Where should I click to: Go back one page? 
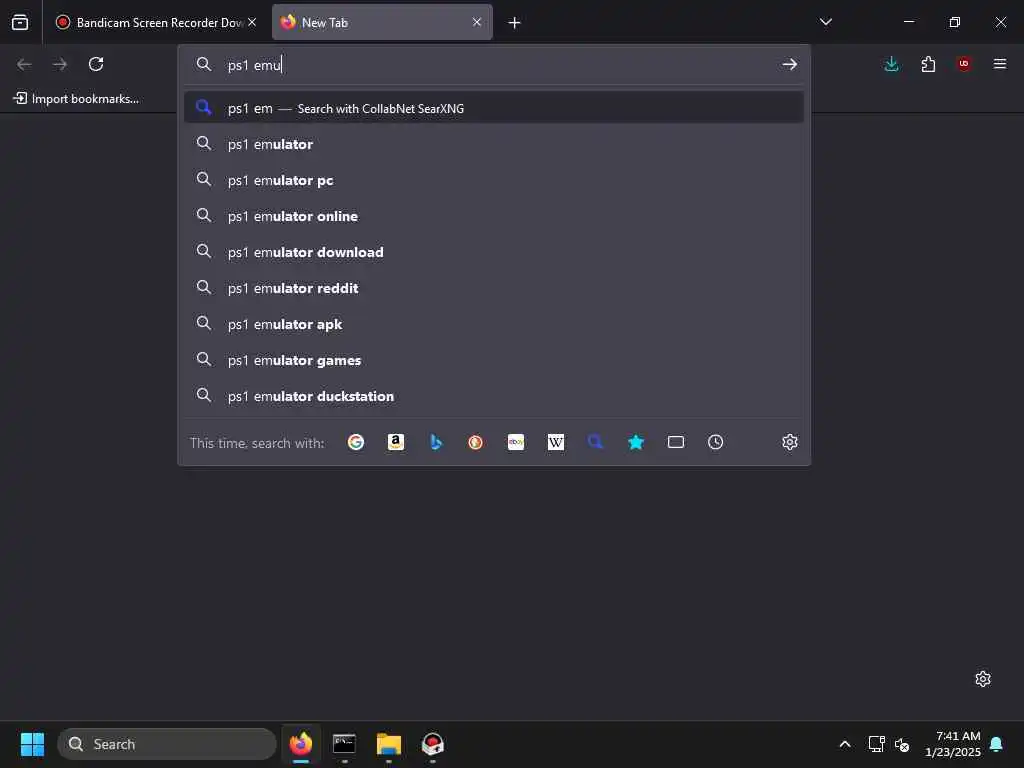[24, 64]
